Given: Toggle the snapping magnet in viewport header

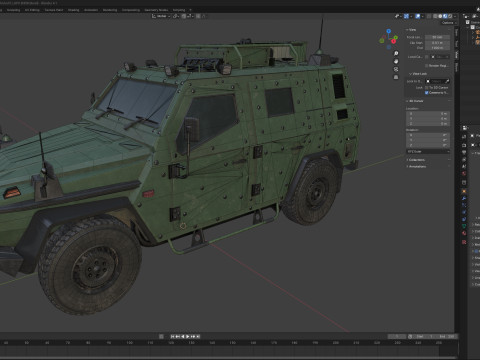Looking at the screenshot, I should 184,16.
